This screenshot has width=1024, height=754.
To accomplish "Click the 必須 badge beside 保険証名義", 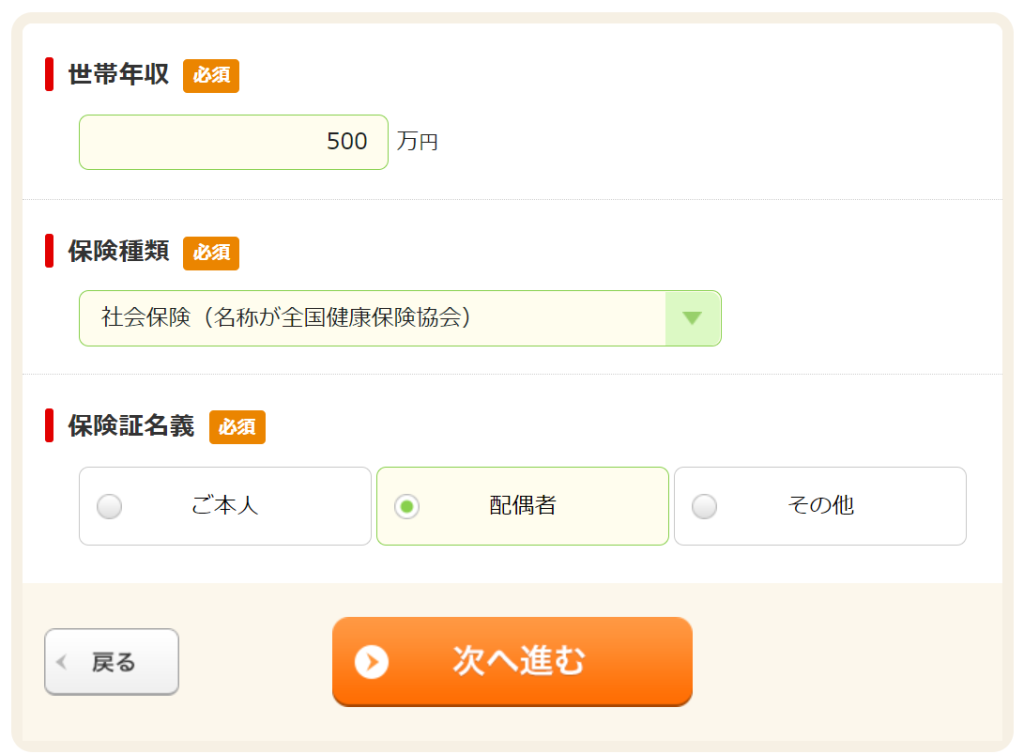I will click(237, 427).
